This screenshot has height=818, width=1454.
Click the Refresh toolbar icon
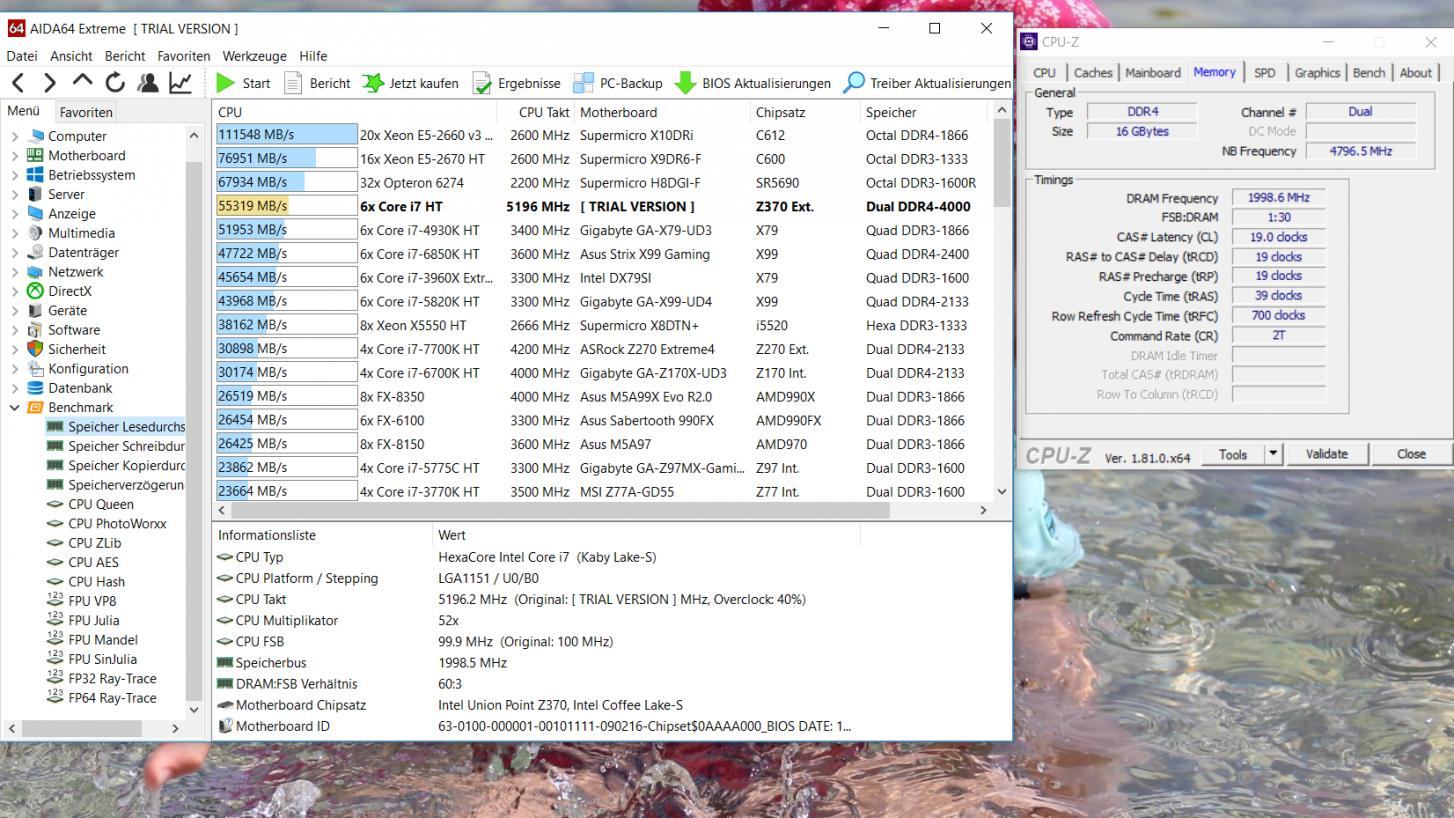click(115, 83)
